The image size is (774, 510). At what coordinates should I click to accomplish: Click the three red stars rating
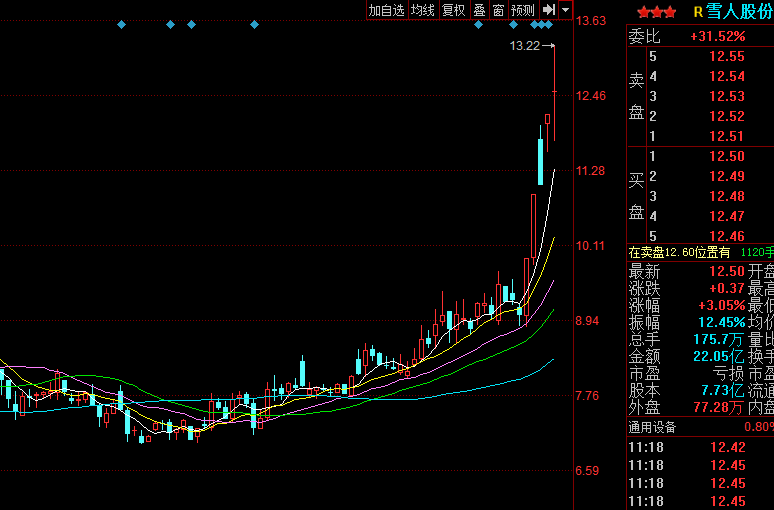tap(656, 12)
